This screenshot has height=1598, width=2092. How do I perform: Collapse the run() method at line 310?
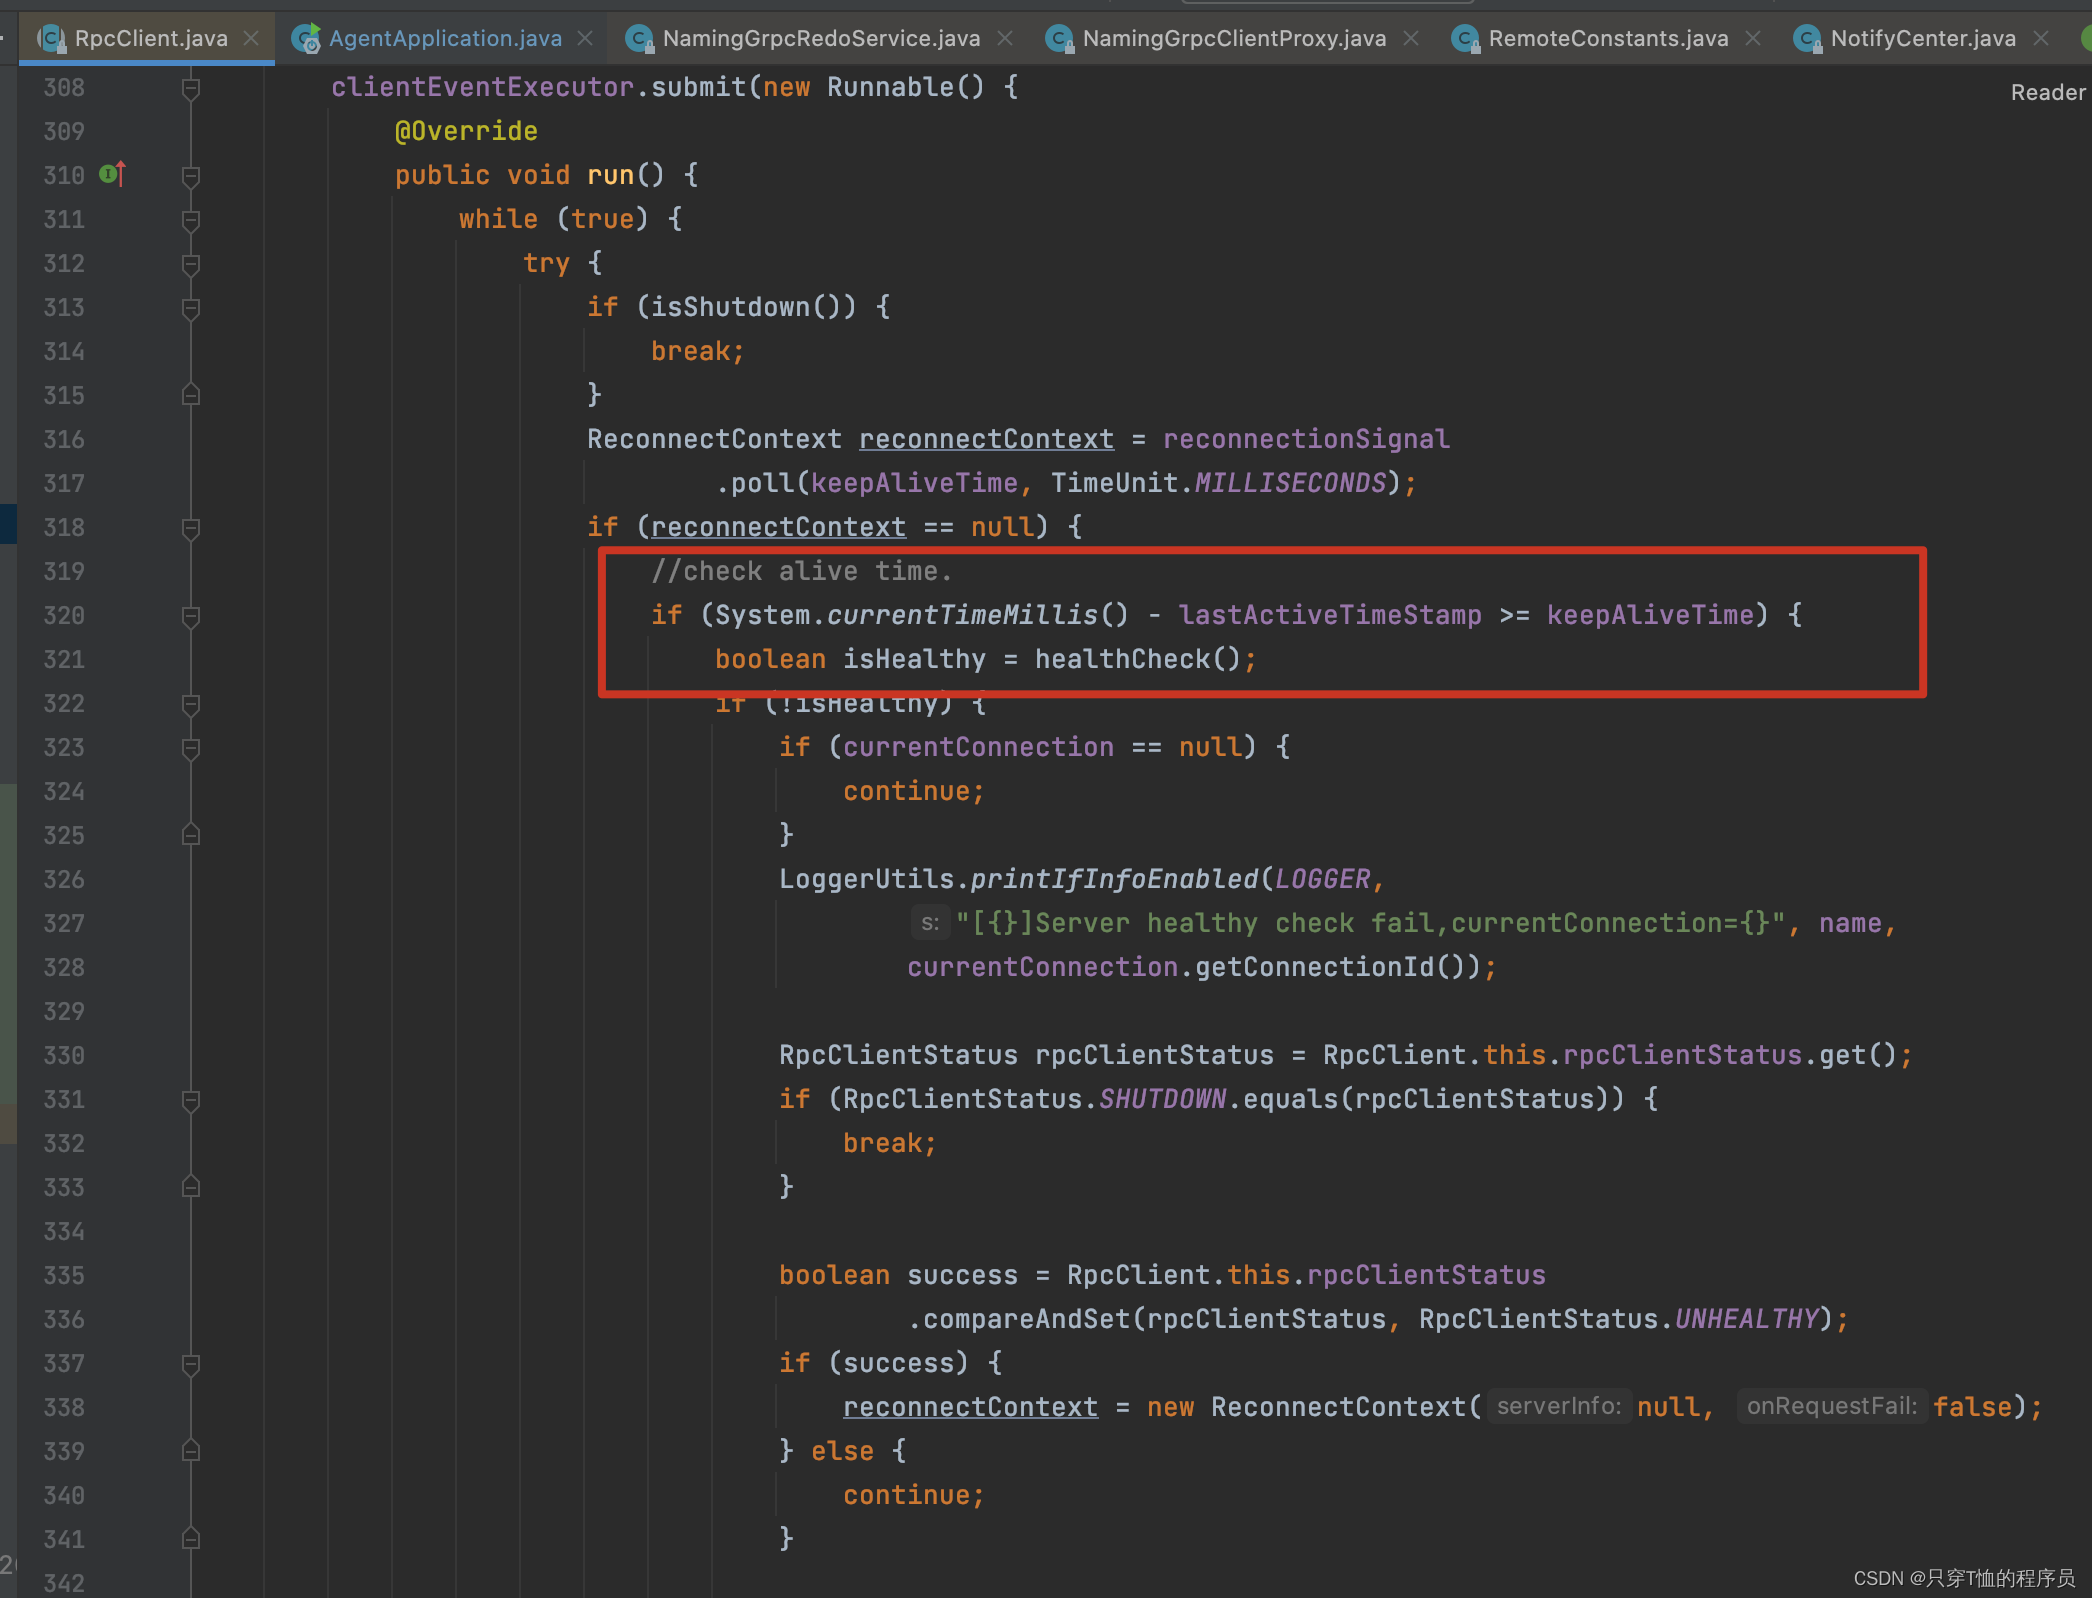coord(191,176)
